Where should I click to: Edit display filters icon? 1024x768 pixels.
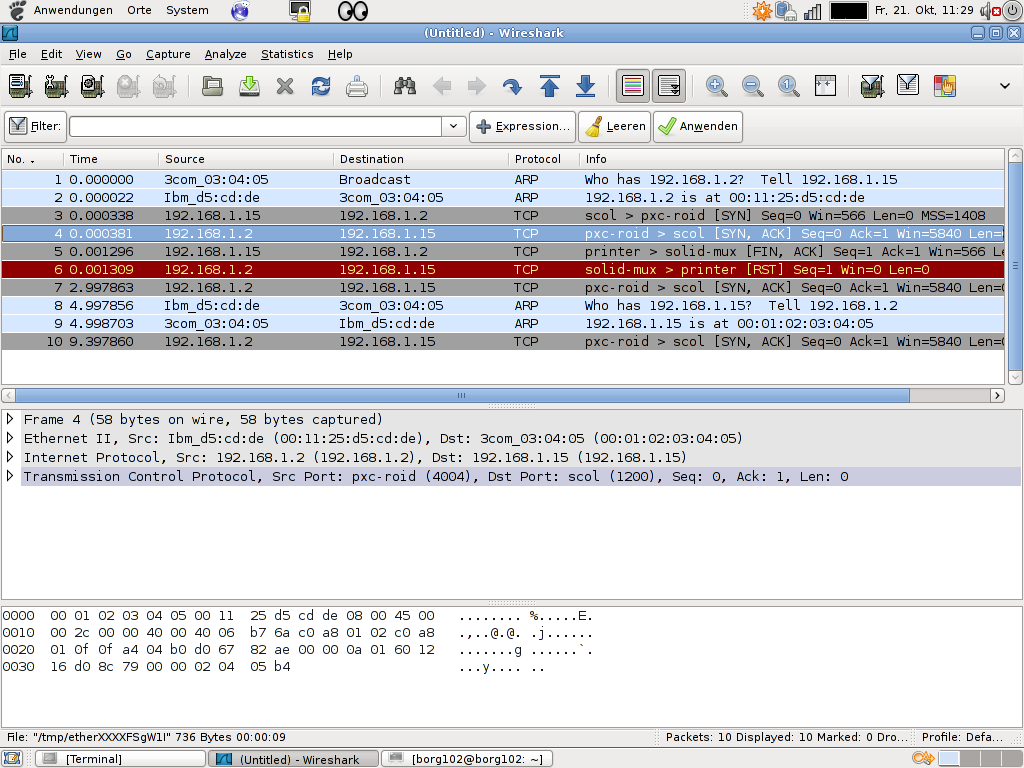tap(908, 86)
